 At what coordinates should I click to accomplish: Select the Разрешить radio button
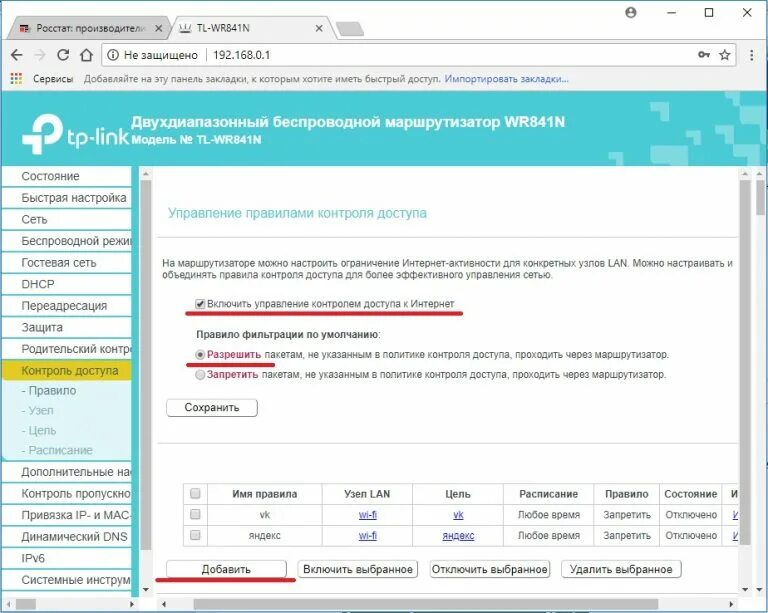pyautogui.click(x=200, y=354)
